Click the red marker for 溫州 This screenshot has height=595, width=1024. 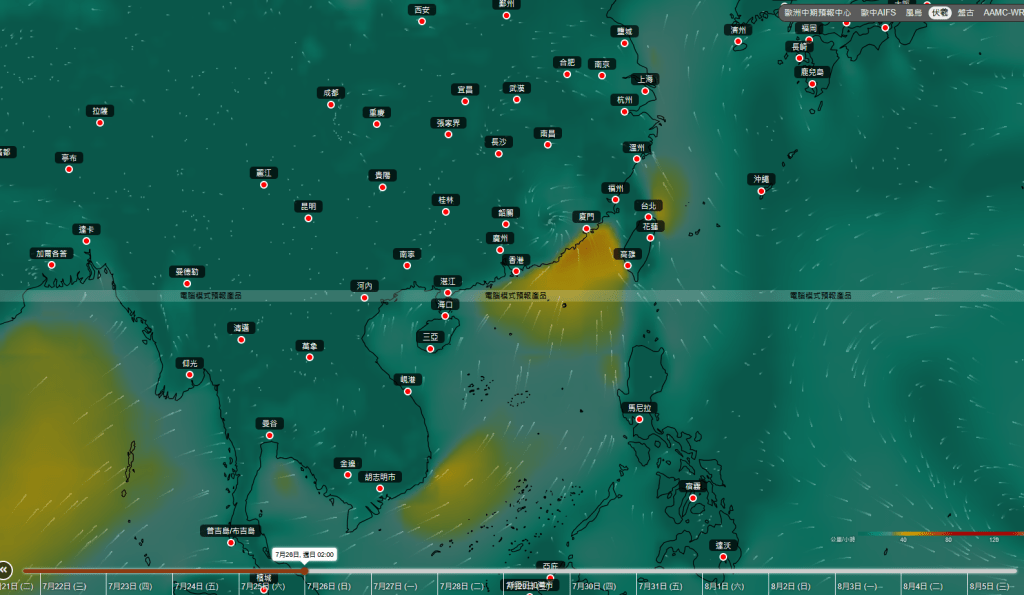tap(637, 159)
